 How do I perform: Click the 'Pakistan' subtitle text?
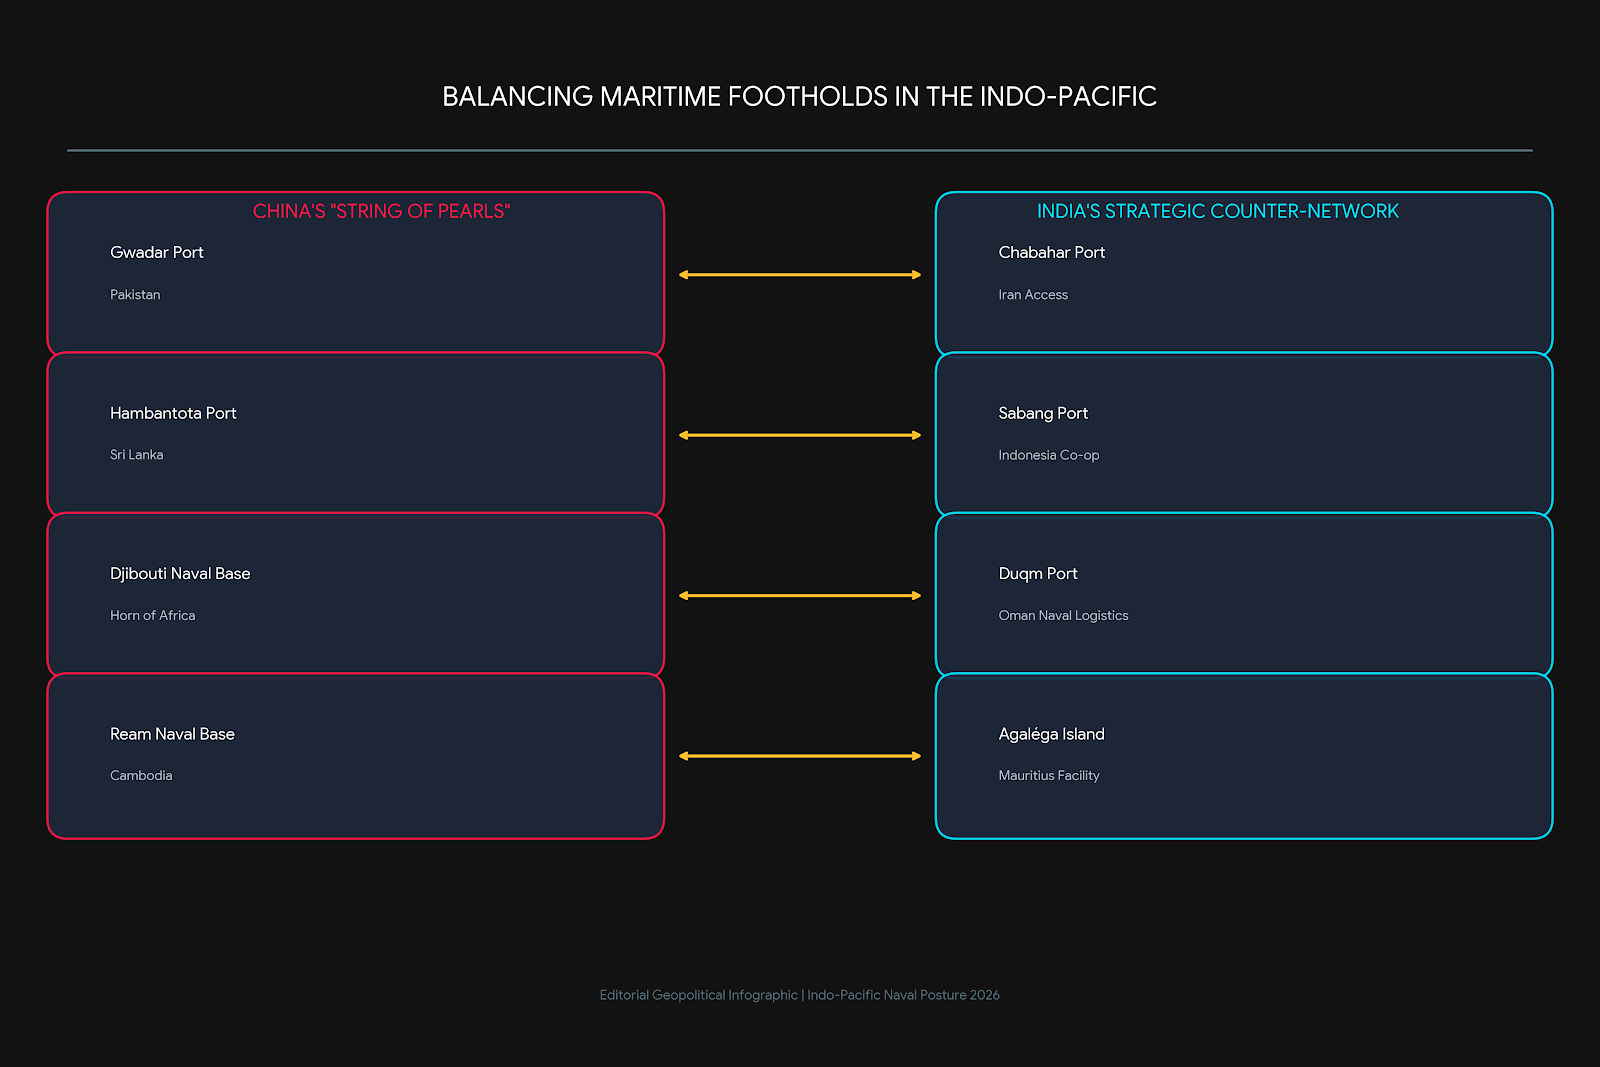pyautogui.click(x=135, y=294)
